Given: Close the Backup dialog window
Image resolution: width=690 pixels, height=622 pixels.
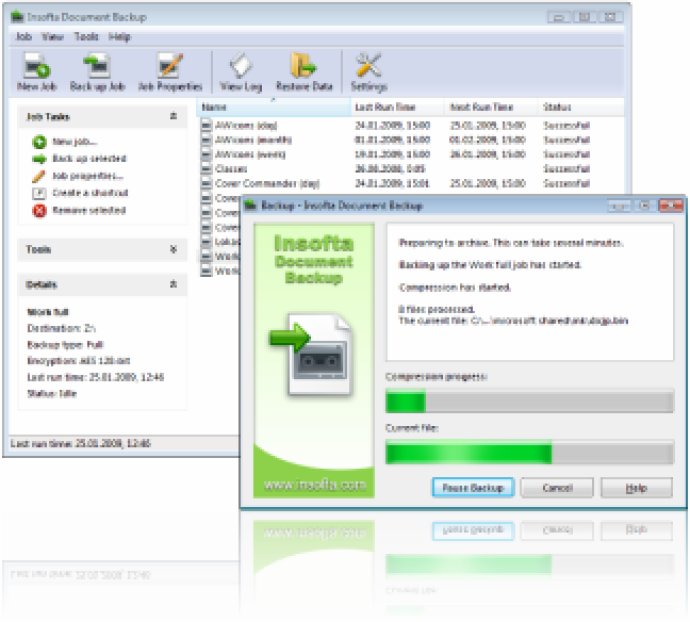Looking at the screenshot, I should (671, 205).
